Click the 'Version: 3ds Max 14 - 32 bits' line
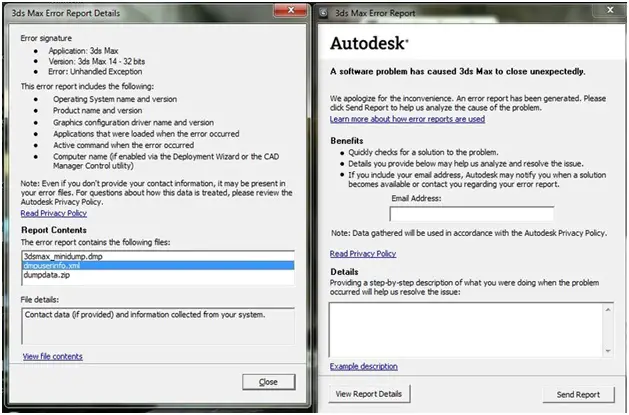The width and height of the screenshot is (629, 415). click(x=97, y=61)
